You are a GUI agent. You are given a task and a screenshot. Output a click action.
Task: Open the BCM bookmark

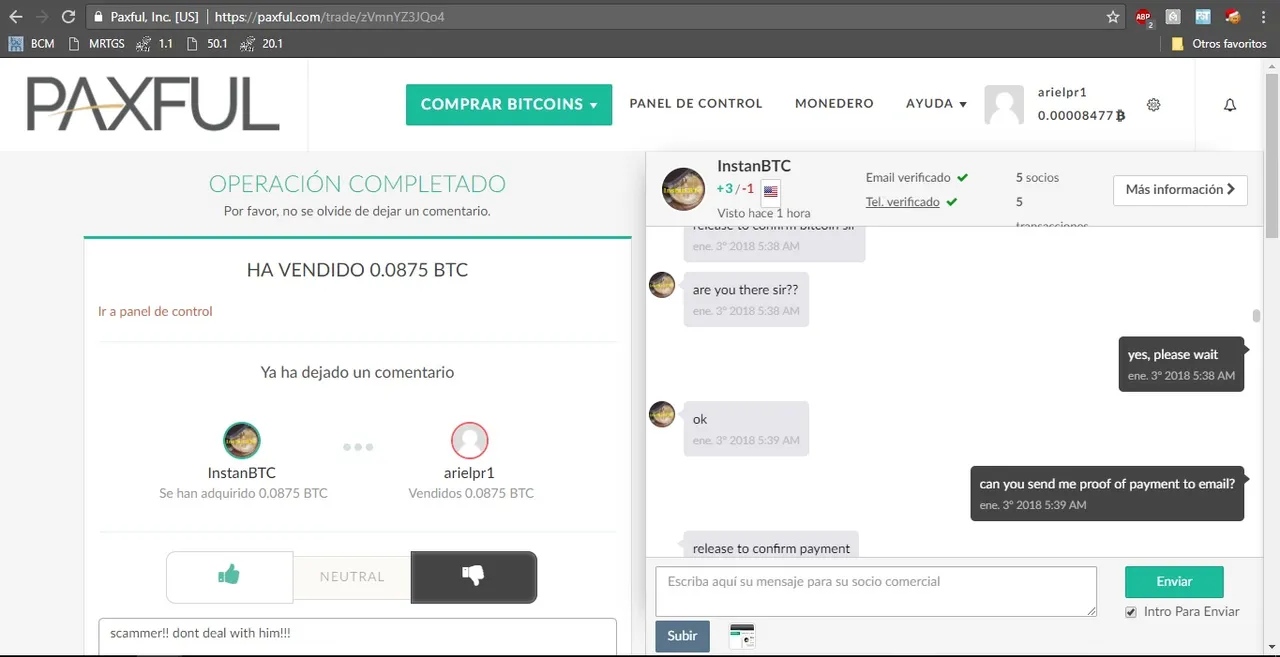31,44
